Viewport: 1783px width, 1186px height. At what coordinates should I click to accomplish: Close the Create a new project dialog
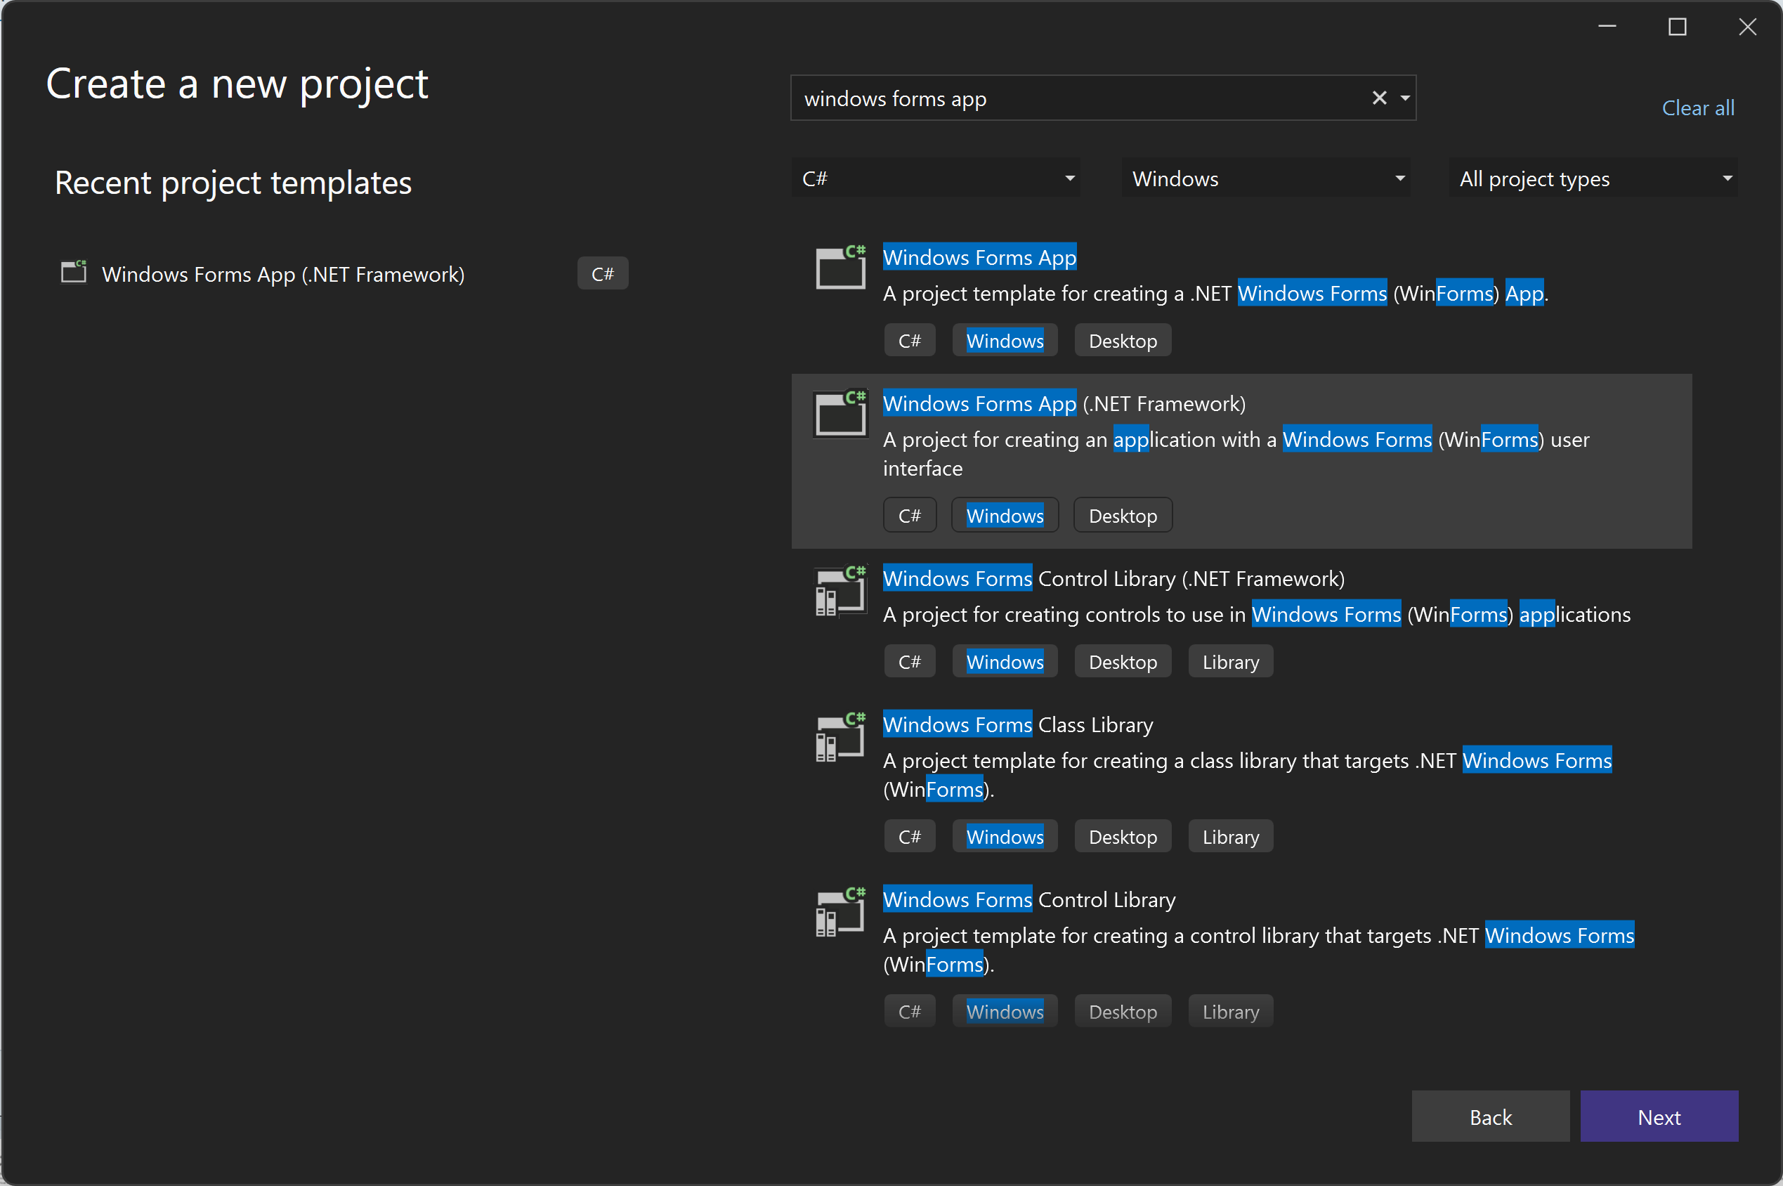(x=1747, y=27)
